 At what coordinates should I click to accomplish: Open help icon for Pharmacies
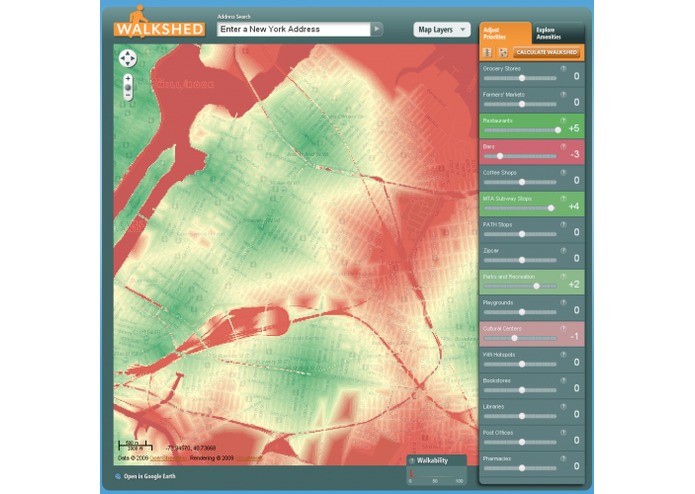point(563,459)
